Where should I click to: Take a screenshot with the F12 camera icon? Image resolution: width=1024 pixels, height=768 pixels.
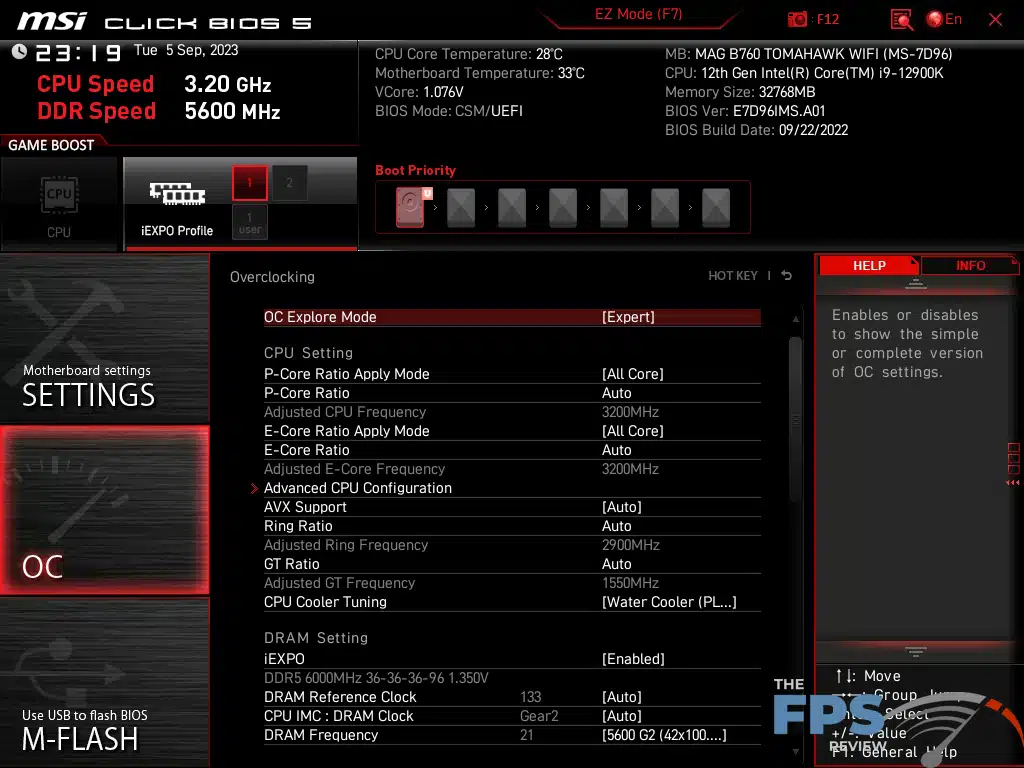(797, 19)
